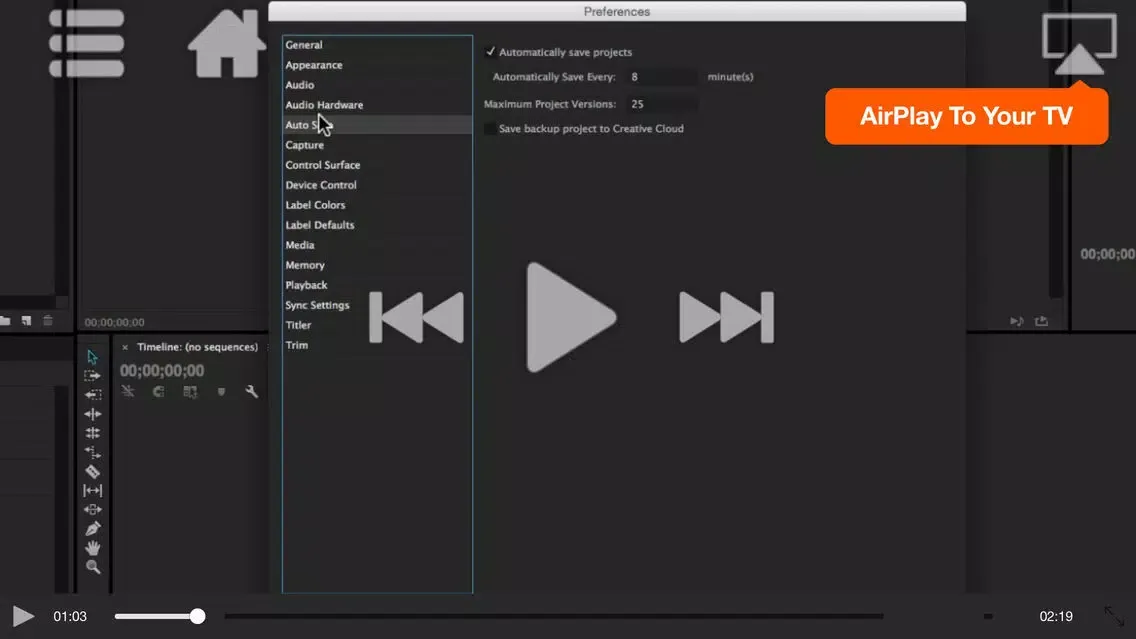Click the play audio icon in program monitor
Image resolution: width=1136 pixels, height=639 pixels.
click(1016, 321)
